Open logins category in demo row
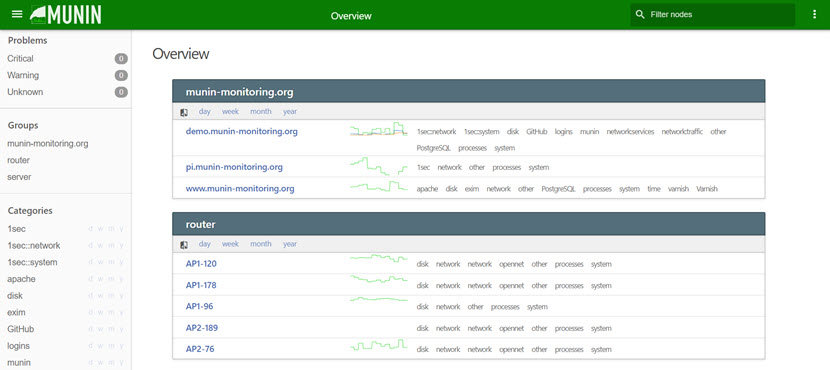This screenshot has width=830, height=370. click(x=564, y=132)
